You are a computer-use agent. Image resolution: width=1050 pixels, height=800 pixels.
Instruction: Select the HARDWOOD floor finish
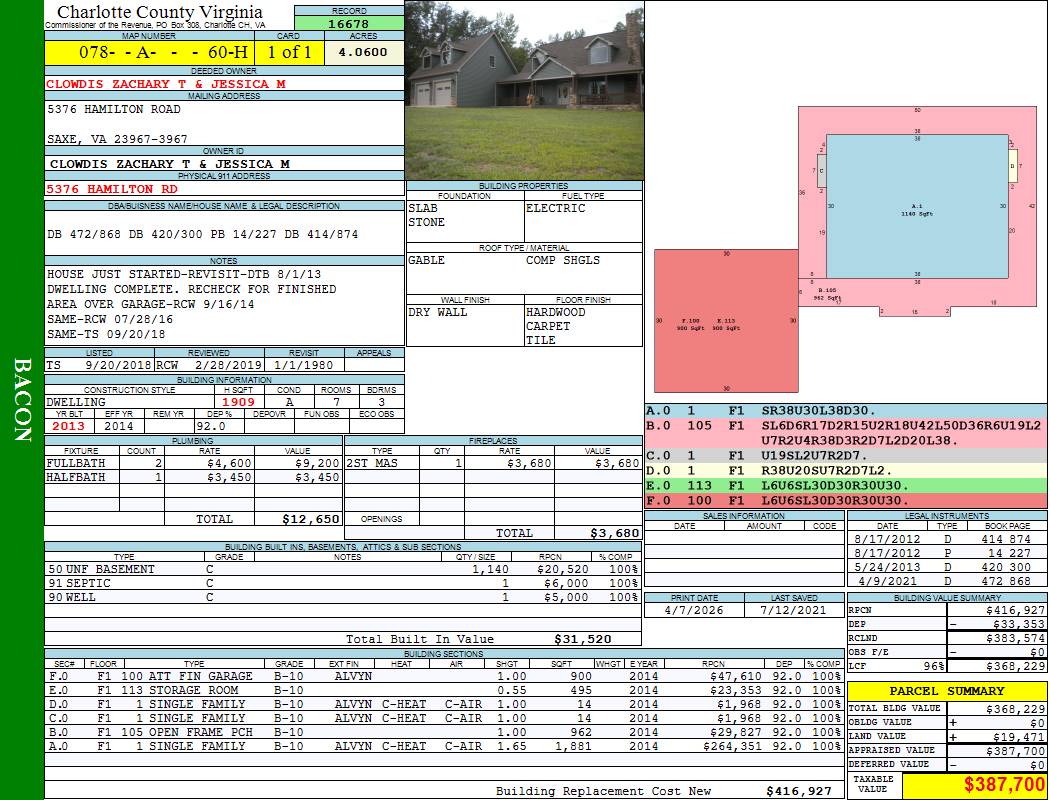tap(556, 312)
